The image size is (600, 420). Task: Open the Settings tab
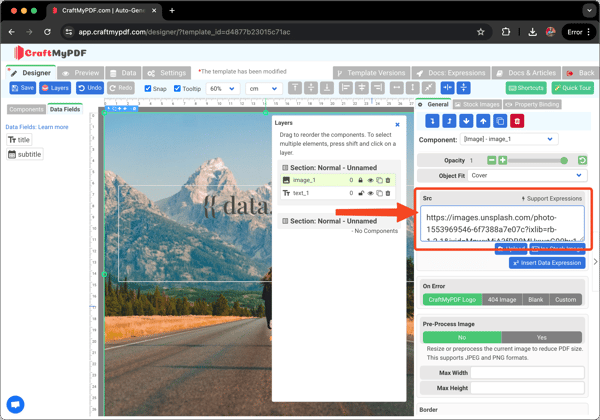click(167, 73)
